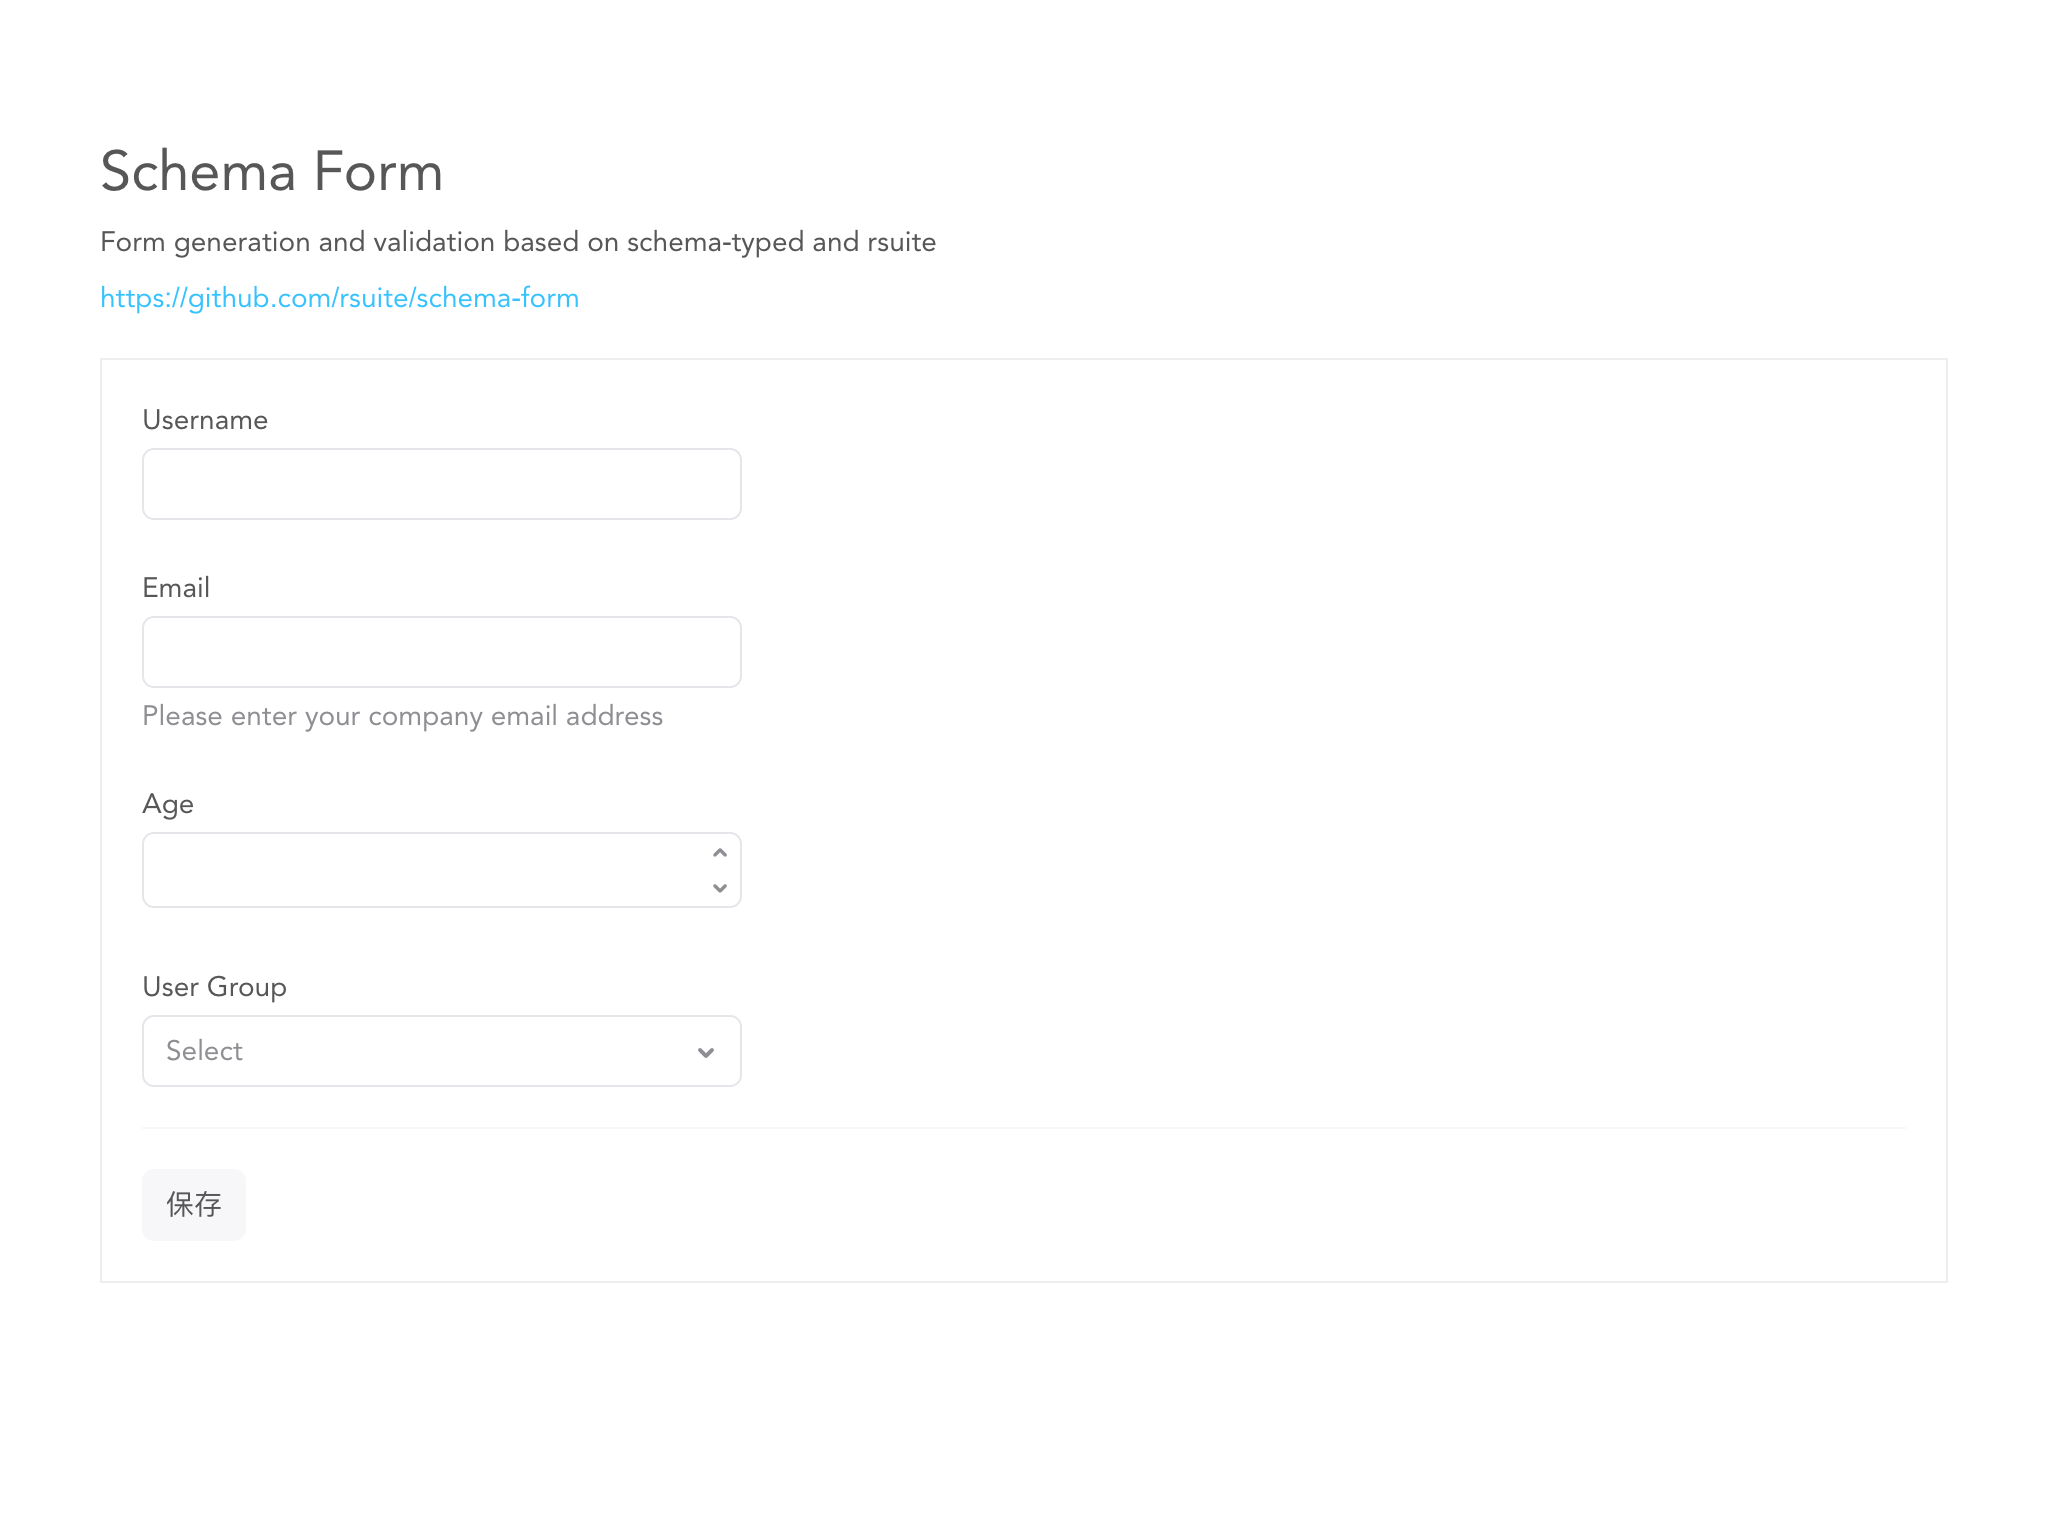This screenshot has width=2047, height=1535.
Task: Expand the User Group dropdown chevron
Action: point(706,1052)
